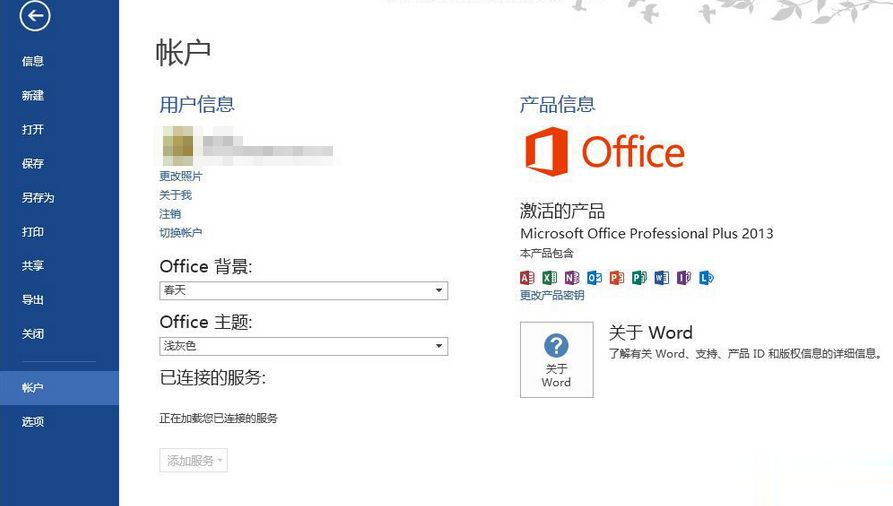Click the Excel product icon

pyautogui.click(x=549, y=278)
